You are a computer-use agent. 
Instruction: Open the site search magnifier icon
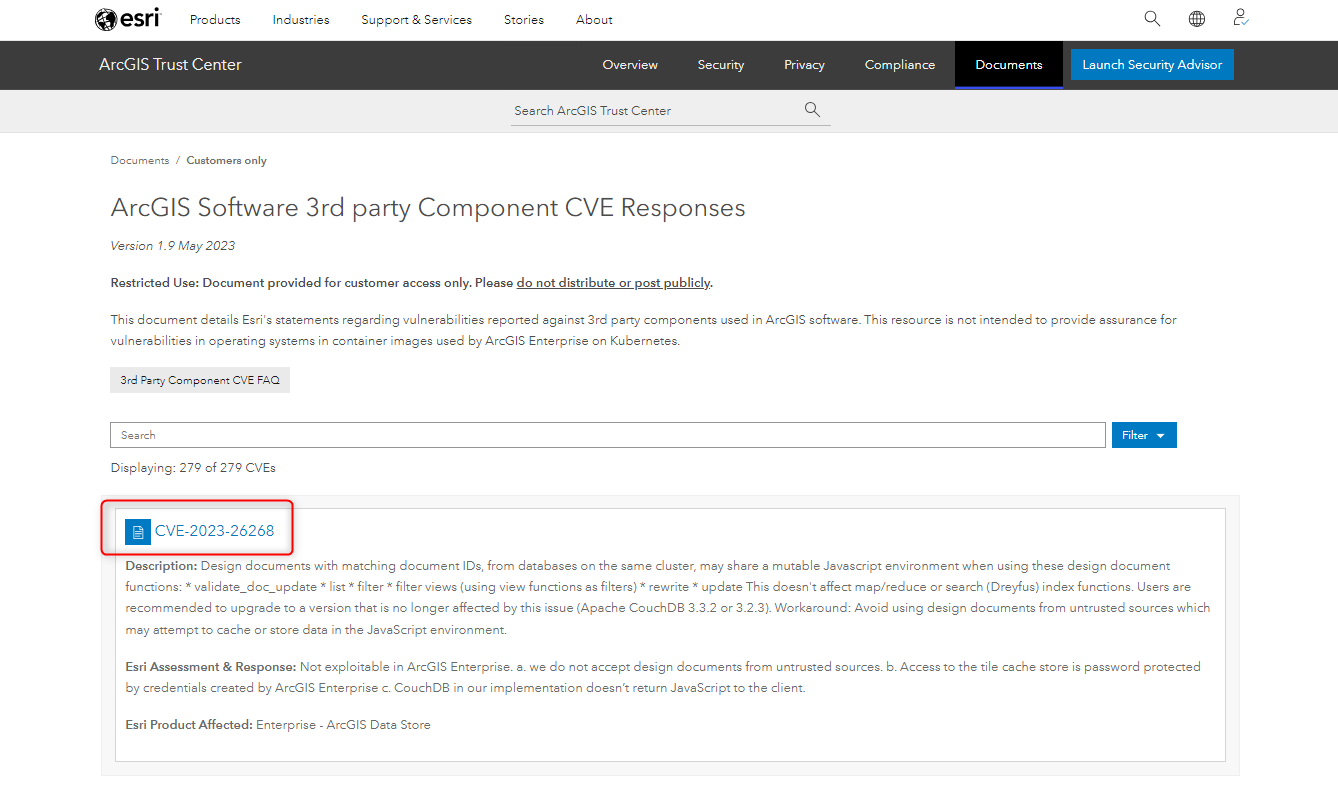(x=1152, y=19)
